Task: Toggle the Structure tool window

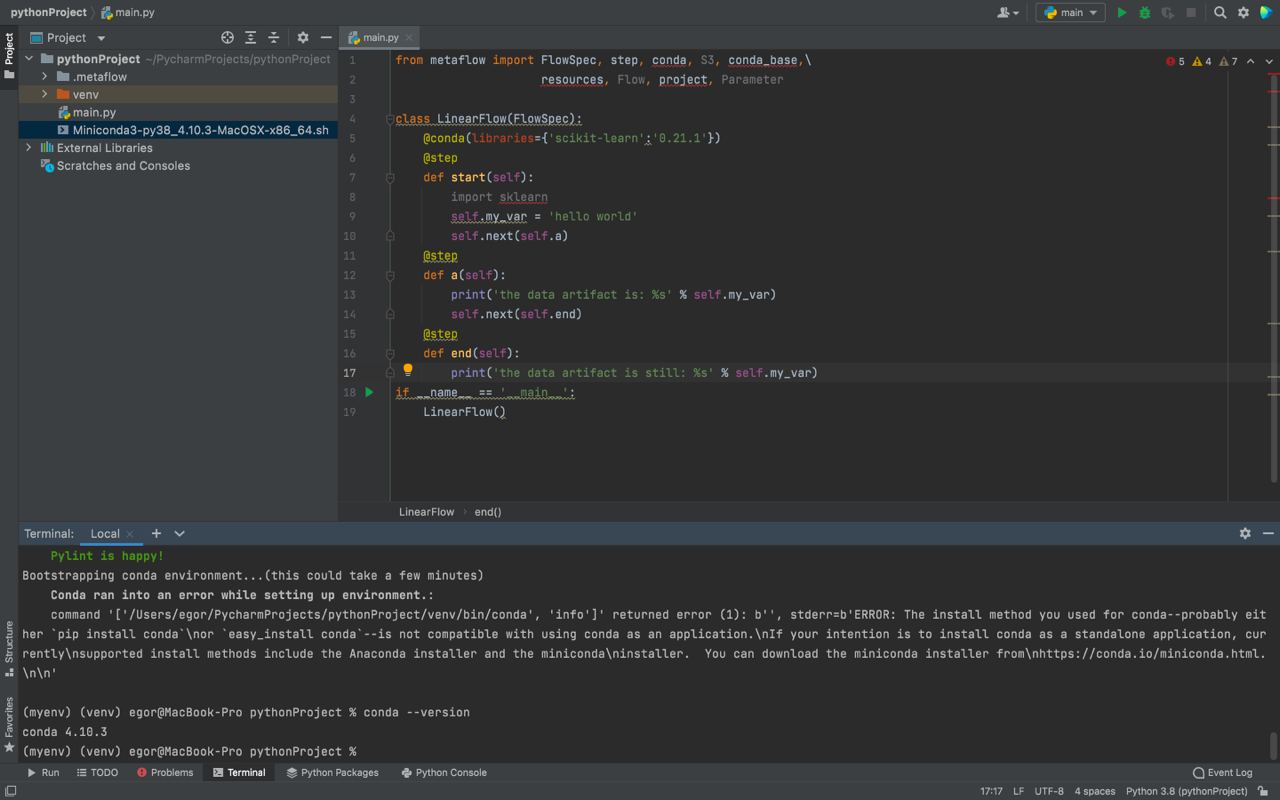Action: (8, 642)
